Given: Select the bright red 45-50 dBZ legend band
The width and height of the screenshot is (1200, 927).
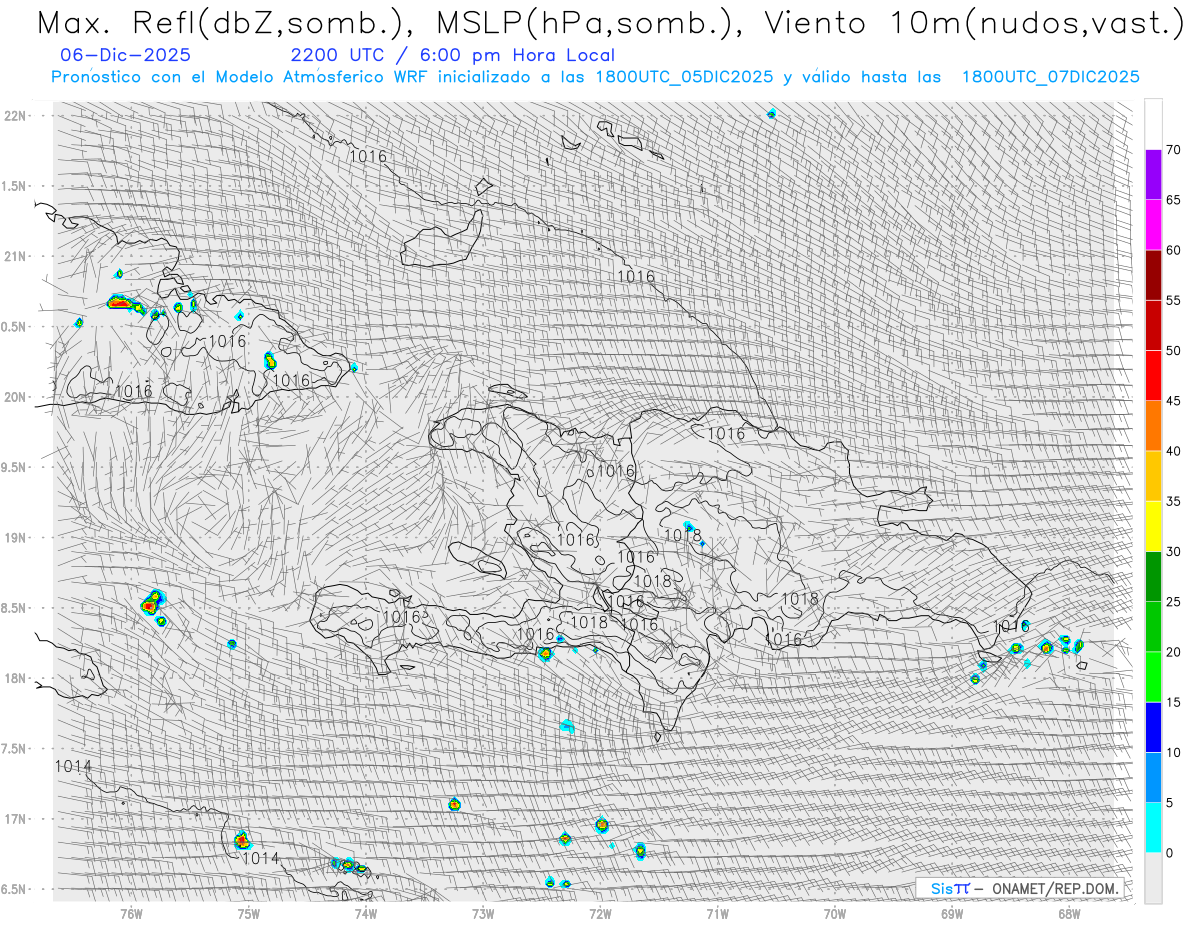Looking at the screenshot, I should click(1153, 376).
